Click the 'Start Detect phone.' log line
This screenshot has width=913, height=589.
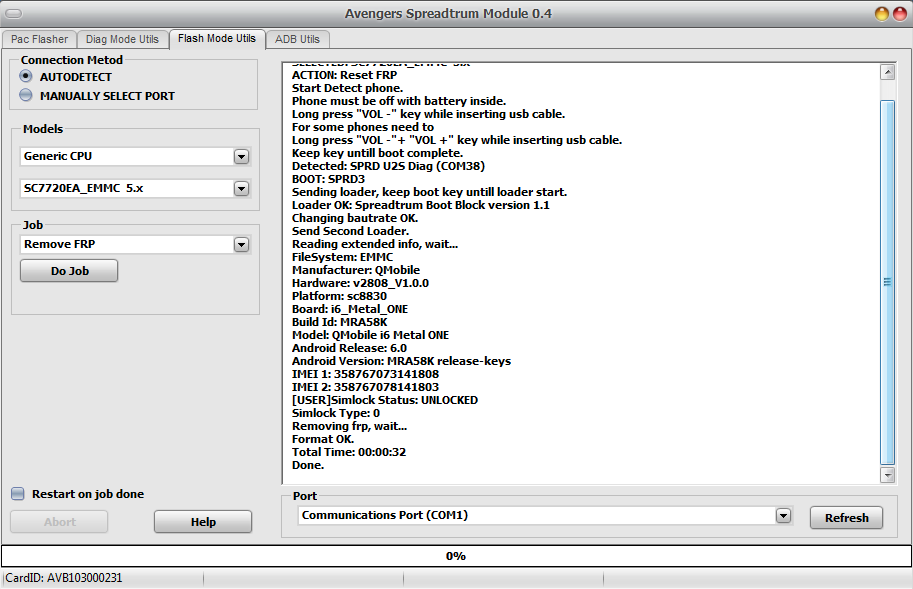coord(347,88)
